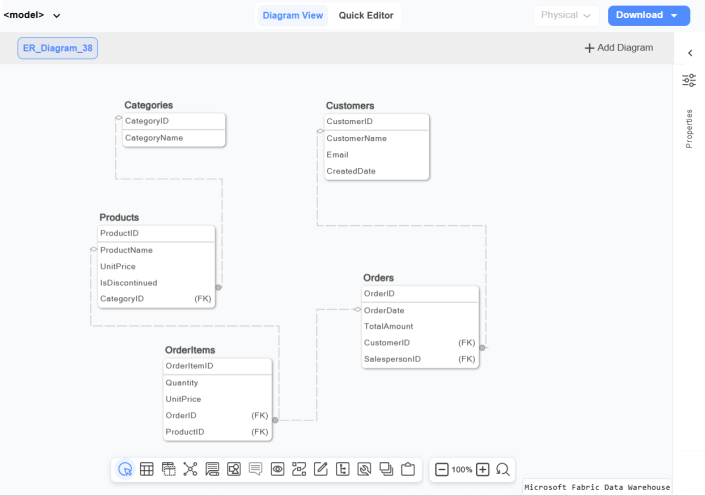Click Add Diagram button
Image resolution: width=705 pixels, height=496 pixels.
tap(619, 48)
